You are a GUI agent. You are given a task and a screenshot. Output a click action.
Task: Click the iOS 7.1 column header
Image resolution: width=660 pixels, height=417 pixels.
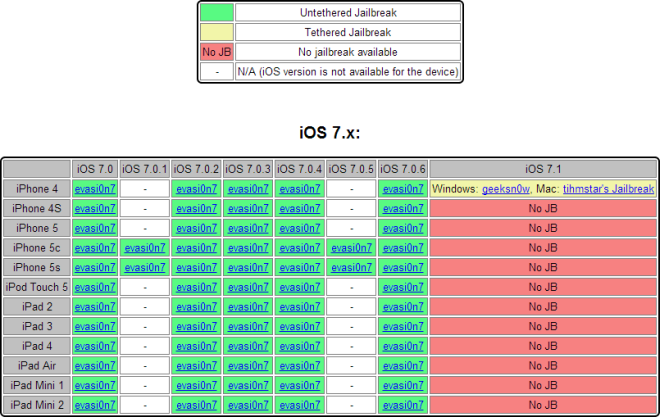coord(543,169)
